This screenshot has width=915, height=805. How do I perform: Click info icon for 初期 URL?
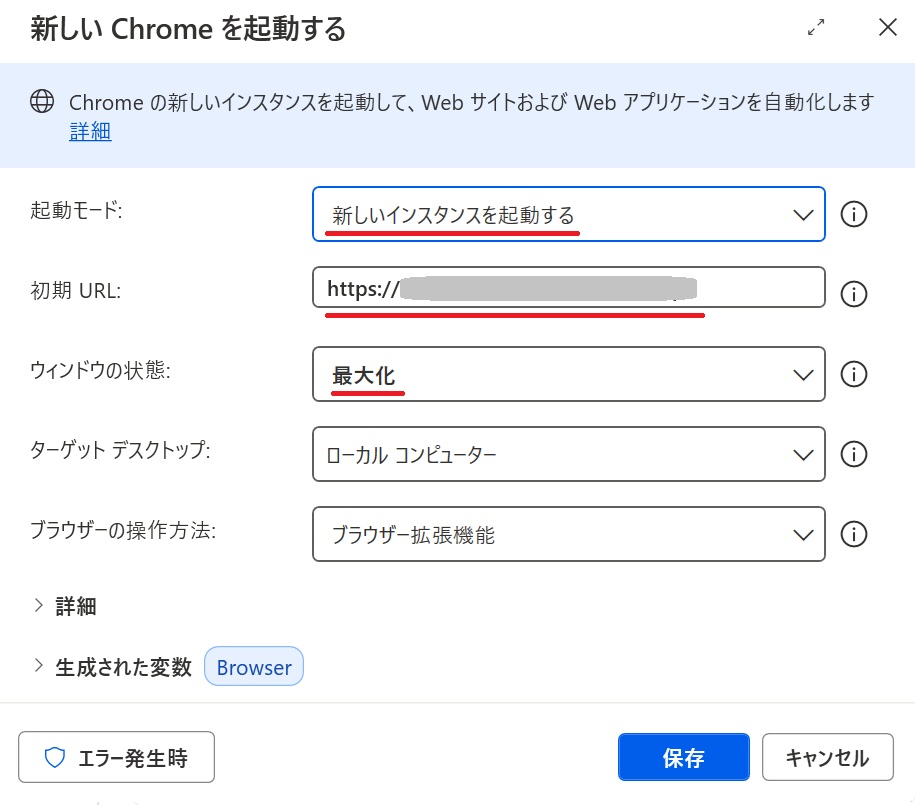click(x=853, y=294)
